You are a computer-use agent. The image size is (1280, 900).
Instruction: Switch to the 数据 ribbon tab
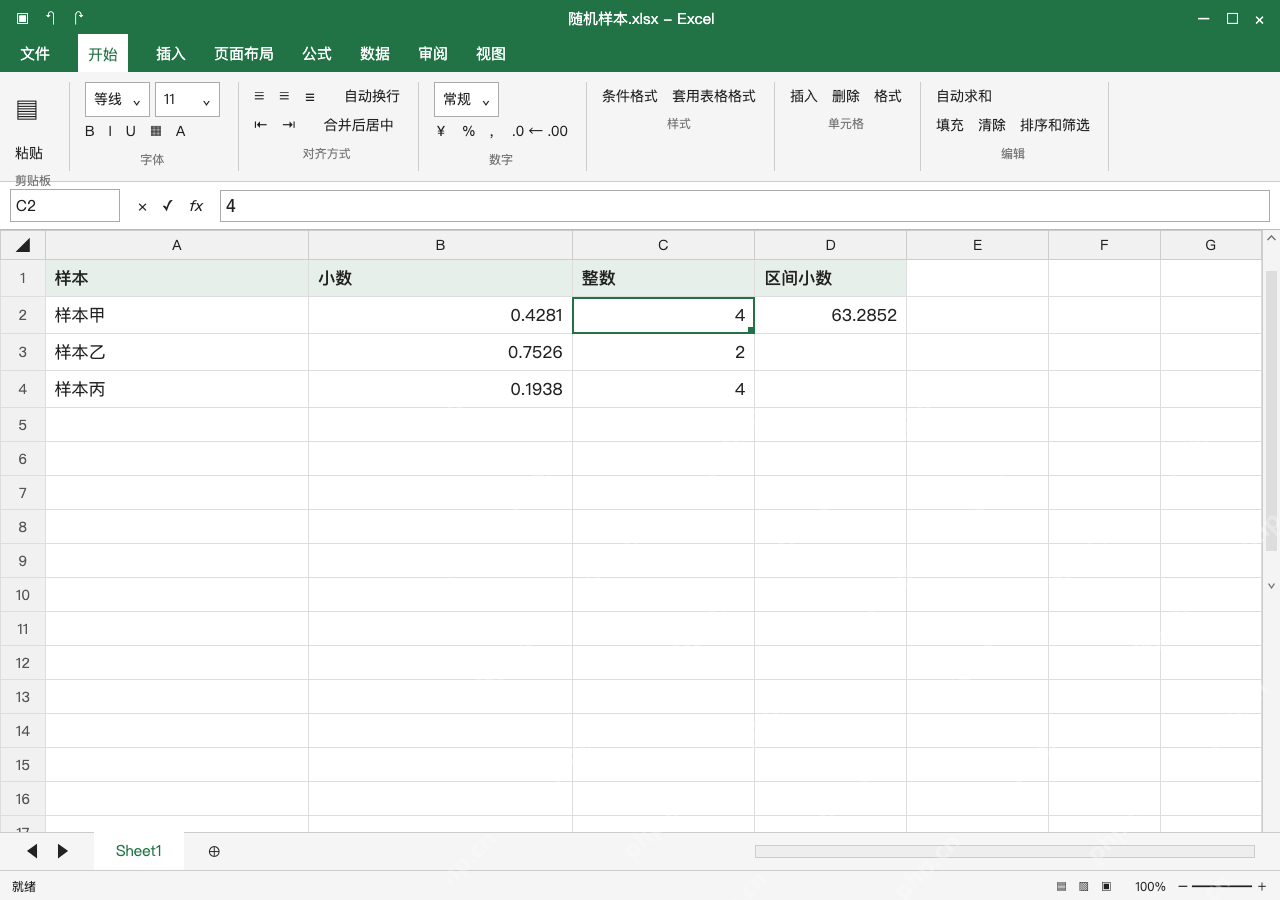click(375, 54)
